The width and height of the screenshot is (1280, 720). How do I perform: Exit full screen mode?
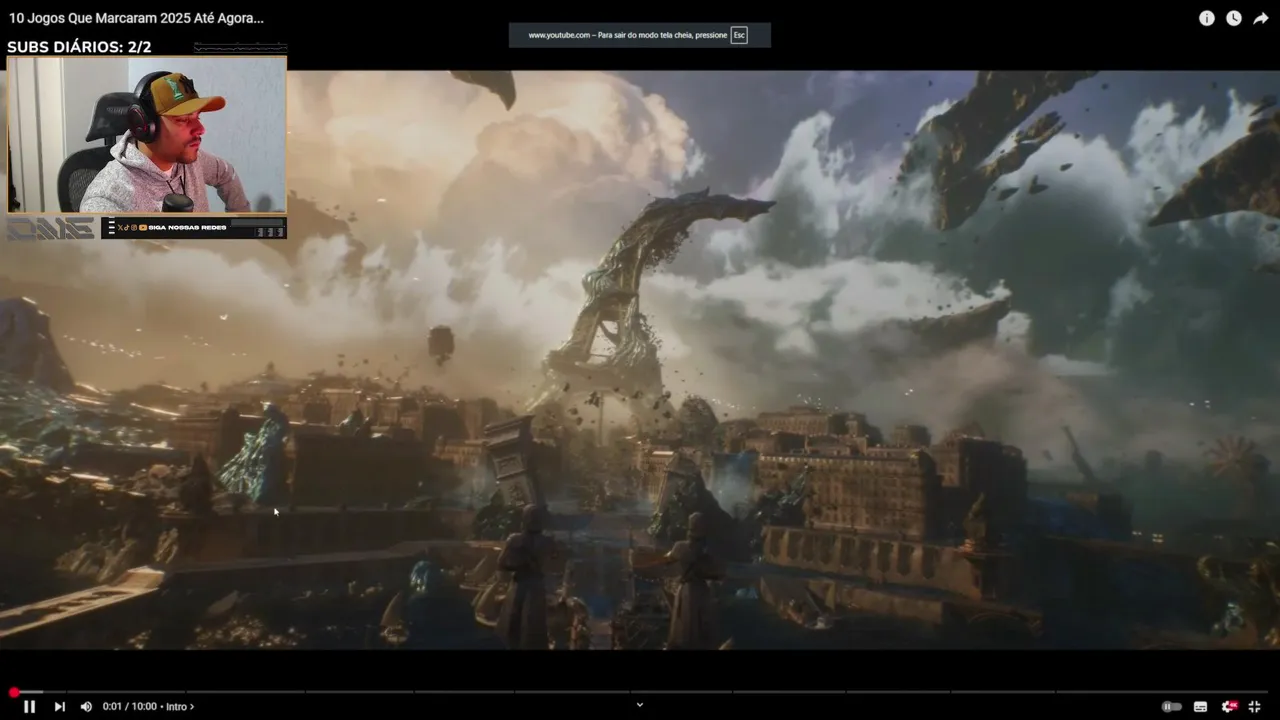click(1254, 706)
